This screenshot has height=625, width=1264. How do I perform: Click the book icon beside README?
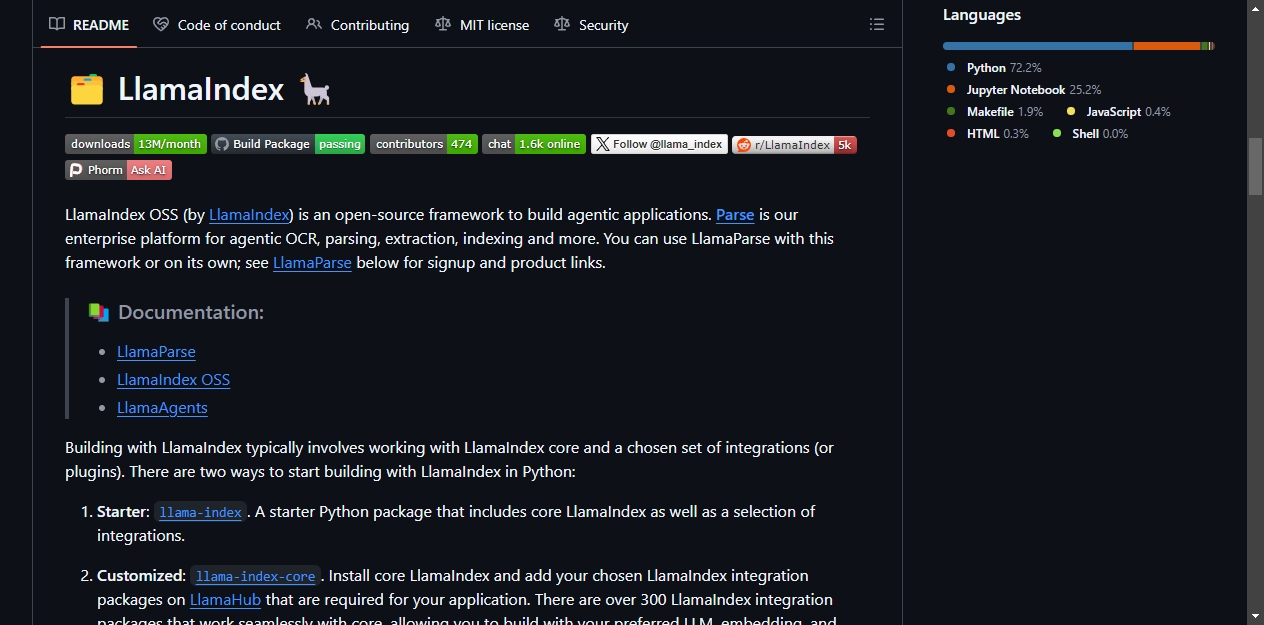(57, 24)
